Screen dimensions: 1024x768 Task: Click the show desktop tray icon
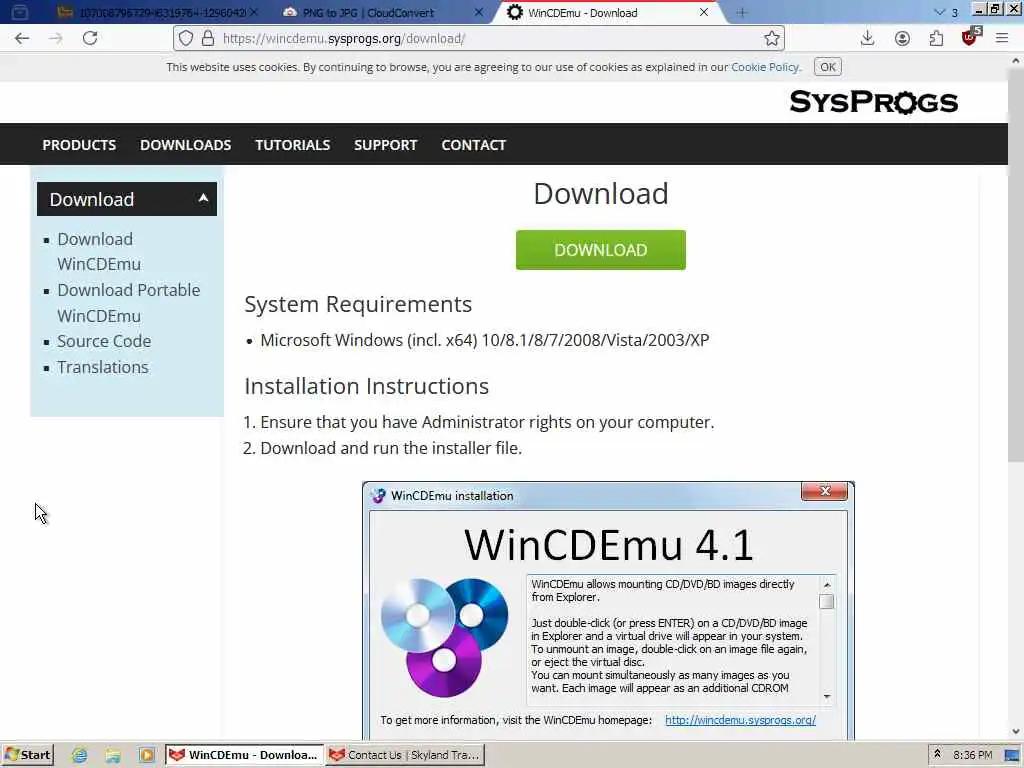pyautogui.click(x=1012, y=755)
